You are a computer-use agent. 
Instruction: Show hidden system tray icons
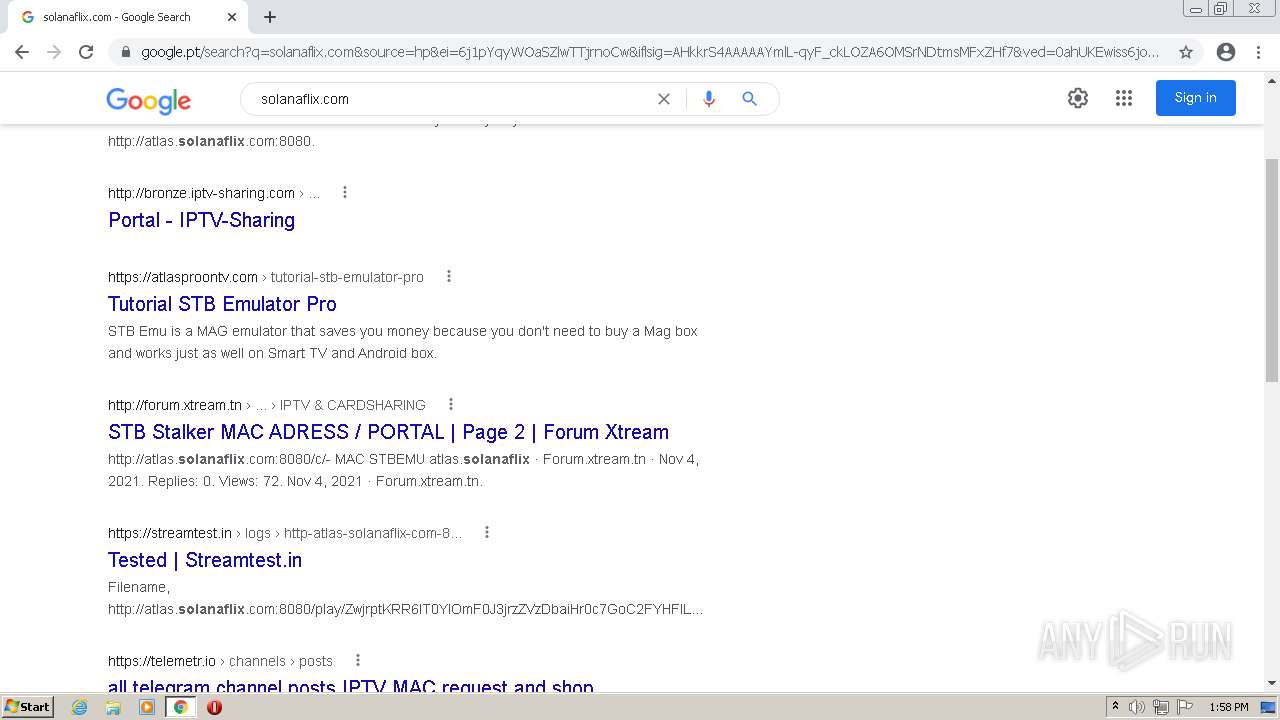(x=1115, y=707)
